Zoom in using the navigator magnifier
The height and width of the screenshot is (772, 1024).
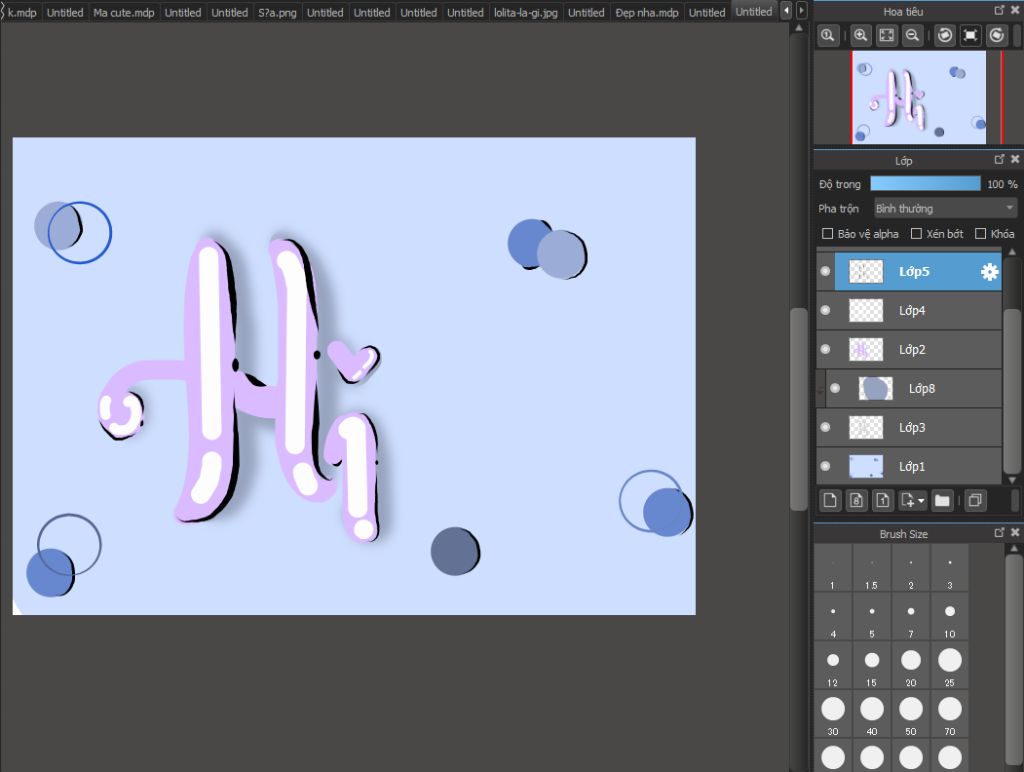coord(861,36)
